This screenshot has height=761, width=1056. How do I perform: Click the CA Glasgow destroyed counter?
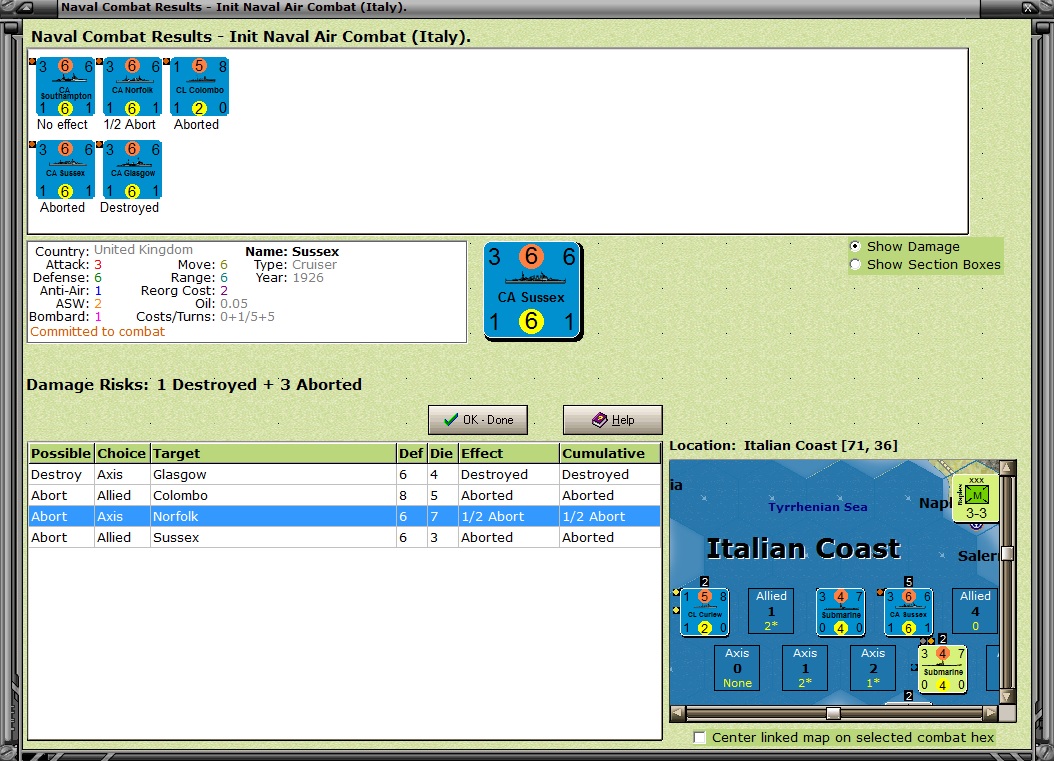133,170
